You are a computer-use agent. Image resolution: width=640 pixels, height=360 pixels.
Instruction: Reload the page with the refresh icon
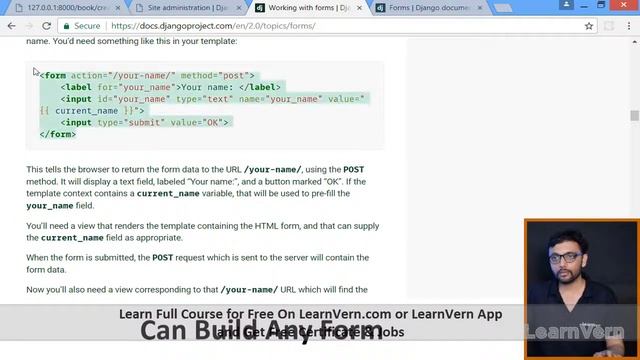tap(47, 26)
